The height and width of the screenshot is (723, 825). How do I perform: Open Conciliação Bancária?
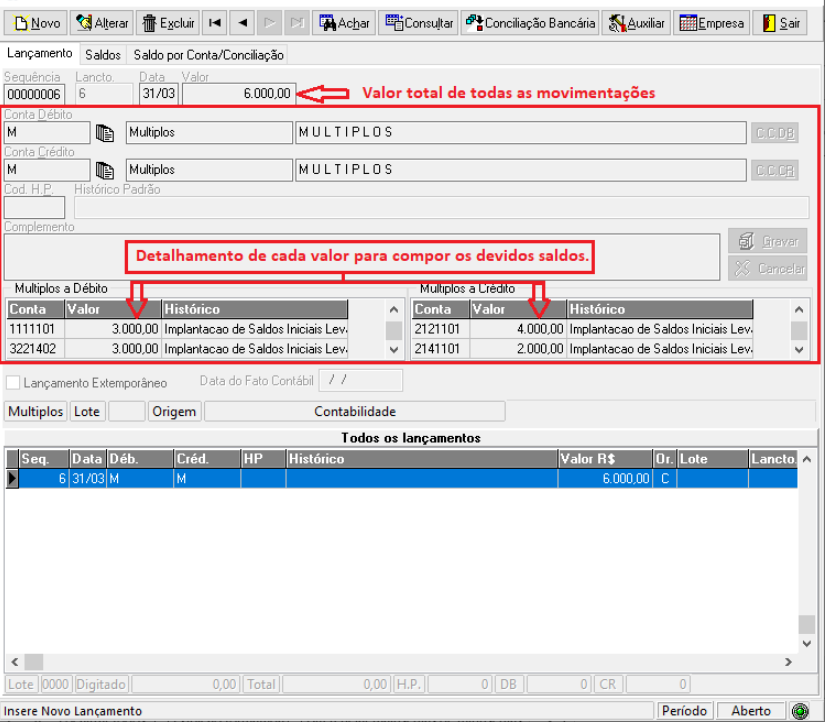pyautogui.click(x=530, y=23)
